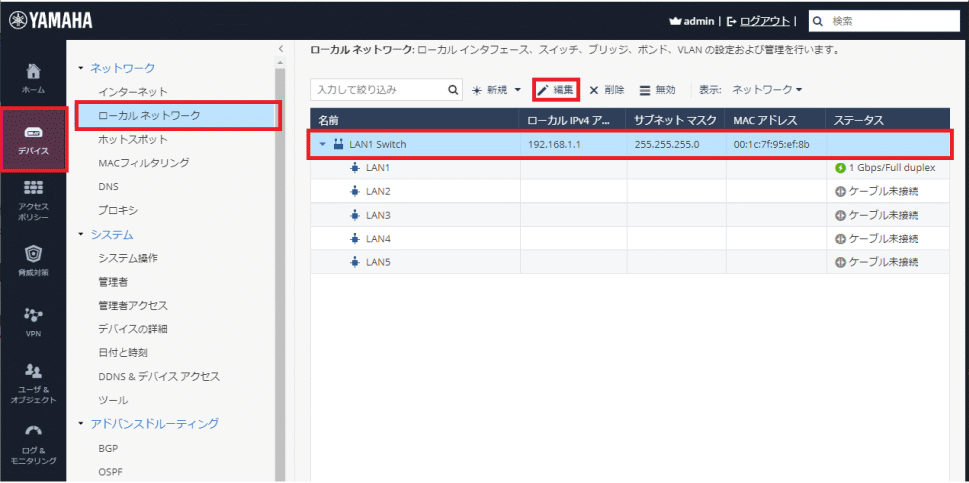The image size is (969, 483).
Task: Collapse the システム tree section
Action: (x=81, y=235)
